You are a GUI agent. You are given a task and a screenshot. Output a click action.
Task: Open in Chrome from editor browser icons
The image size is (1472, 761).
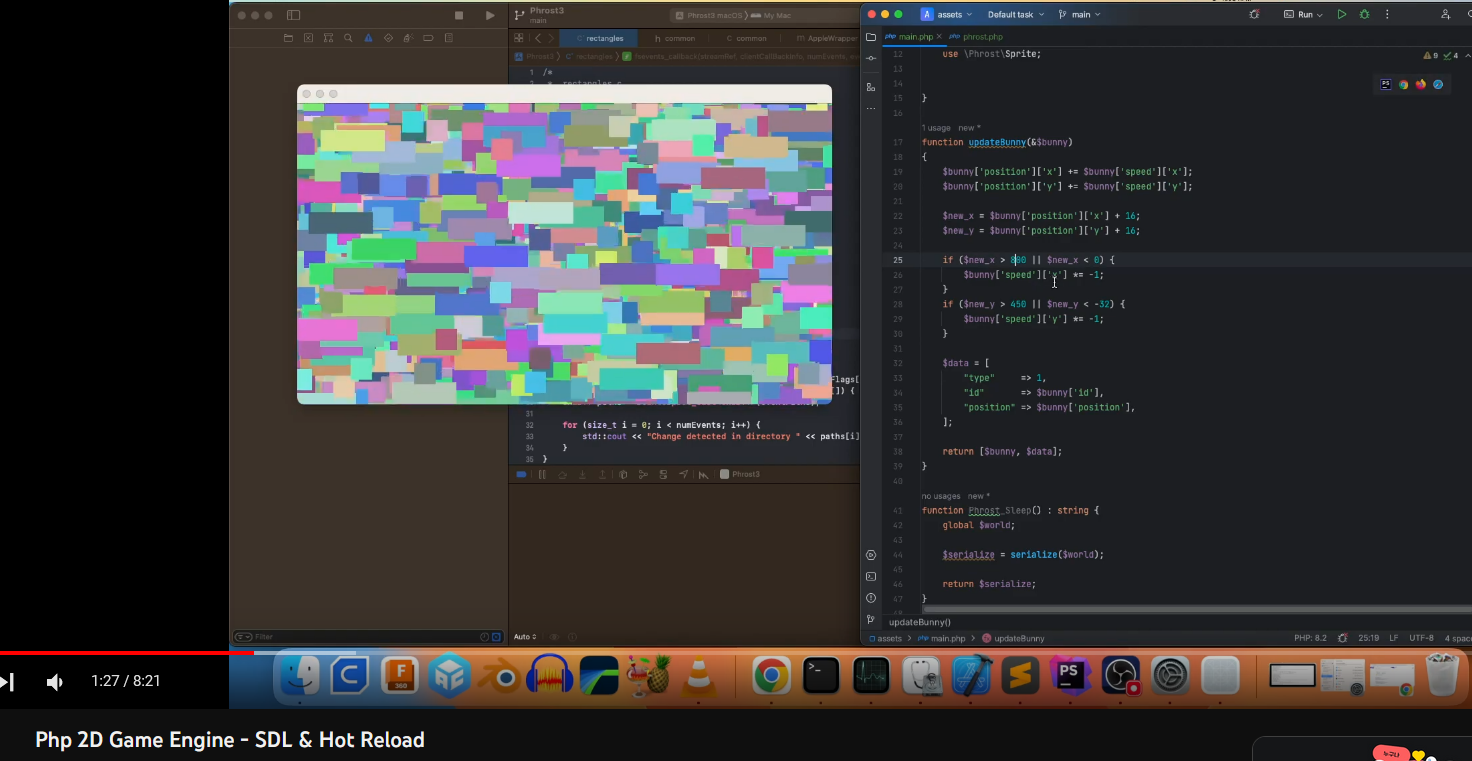tap(1403, 85)
